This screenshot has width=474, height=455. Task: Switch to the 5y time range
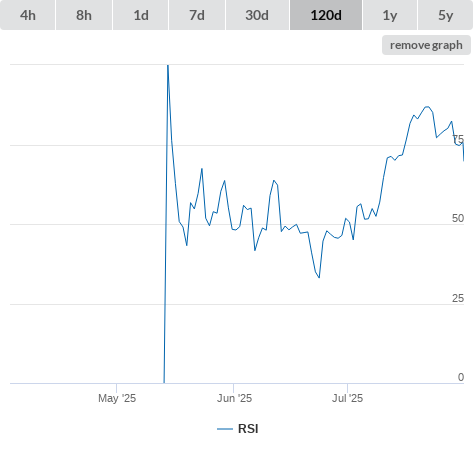445,15
